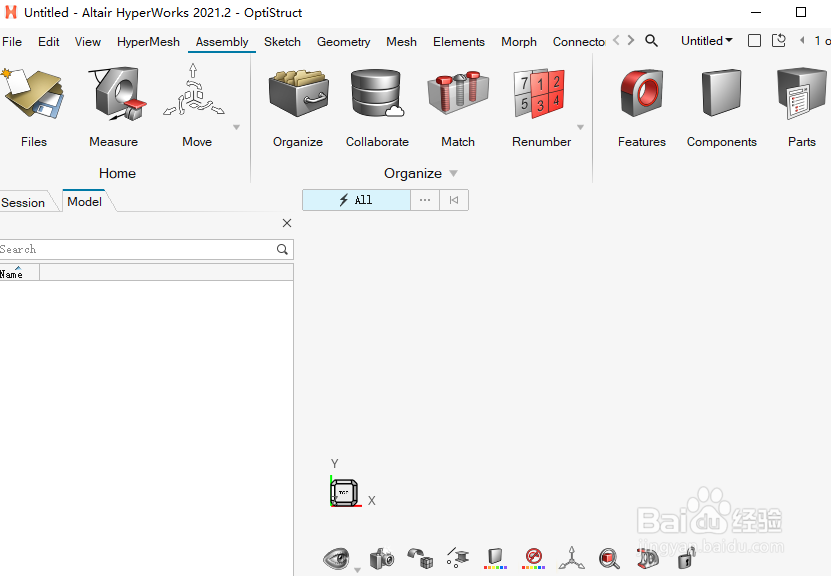Select the Model browser tab

pos(85,201)
